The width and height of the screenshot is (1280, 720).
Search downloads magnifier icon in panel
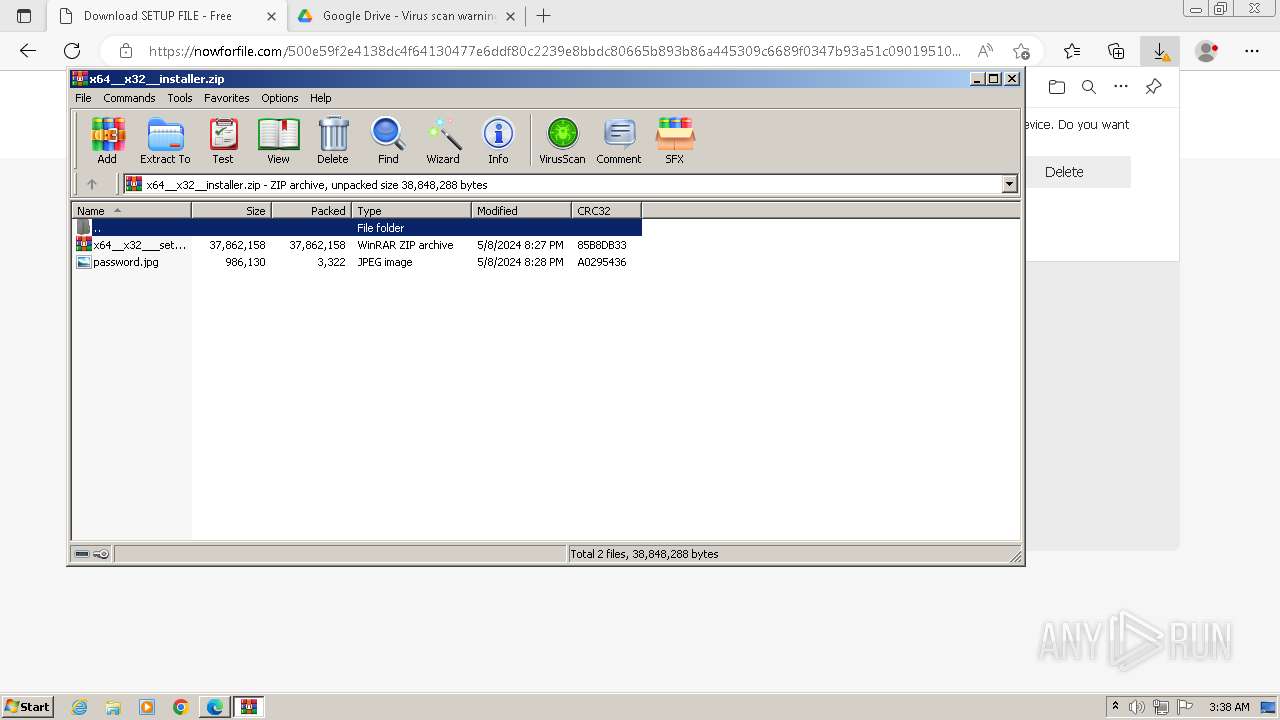1089,87
